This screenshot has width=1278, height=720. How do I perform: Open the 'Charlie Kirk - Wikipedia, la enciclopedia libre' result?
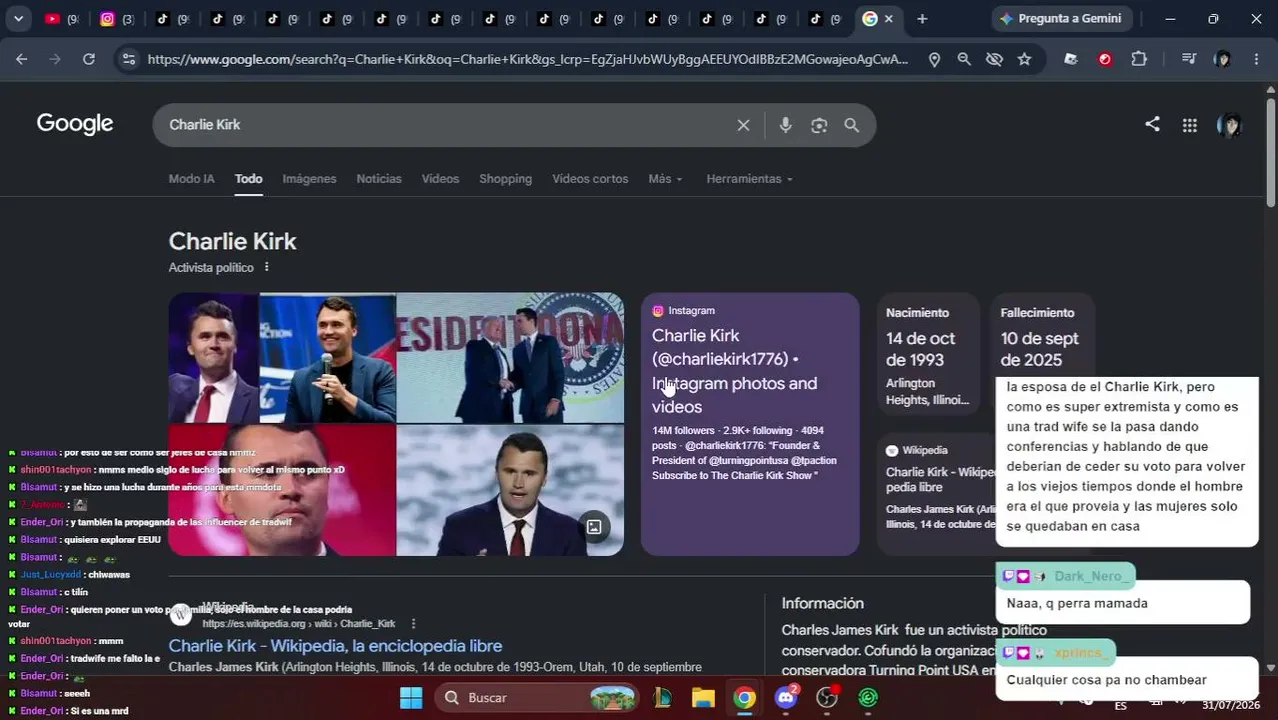pyautogui.click(x=335, y=646)
